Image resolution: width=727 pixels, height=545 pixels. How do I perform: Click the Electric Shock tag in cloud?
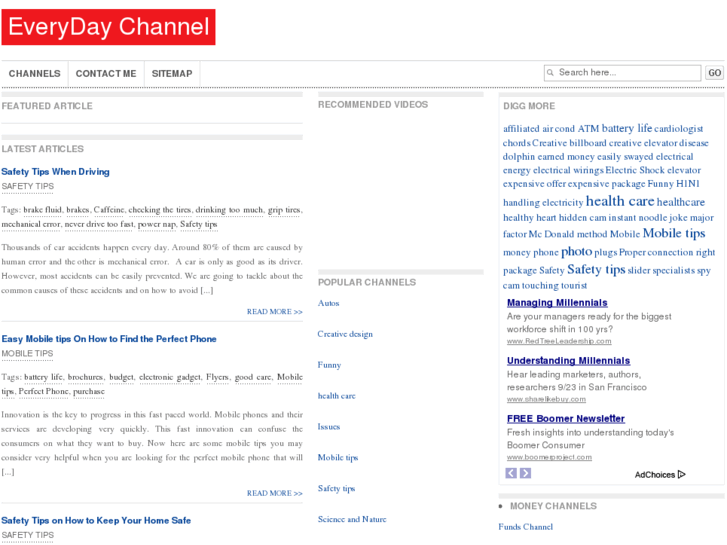(635, 170)
